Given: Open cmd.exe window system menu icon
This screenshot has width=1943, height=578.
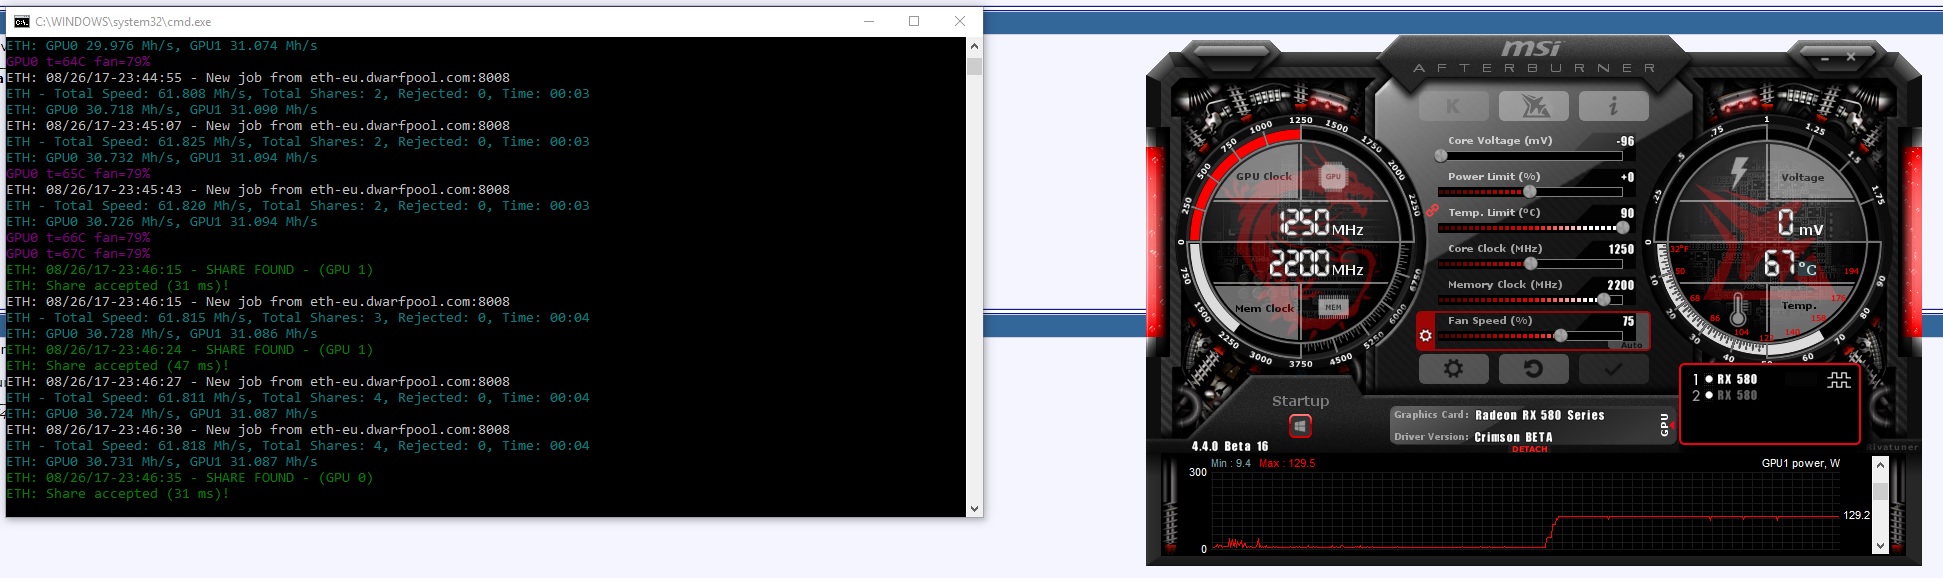Looking at the screenshot, I should point(21,21).
